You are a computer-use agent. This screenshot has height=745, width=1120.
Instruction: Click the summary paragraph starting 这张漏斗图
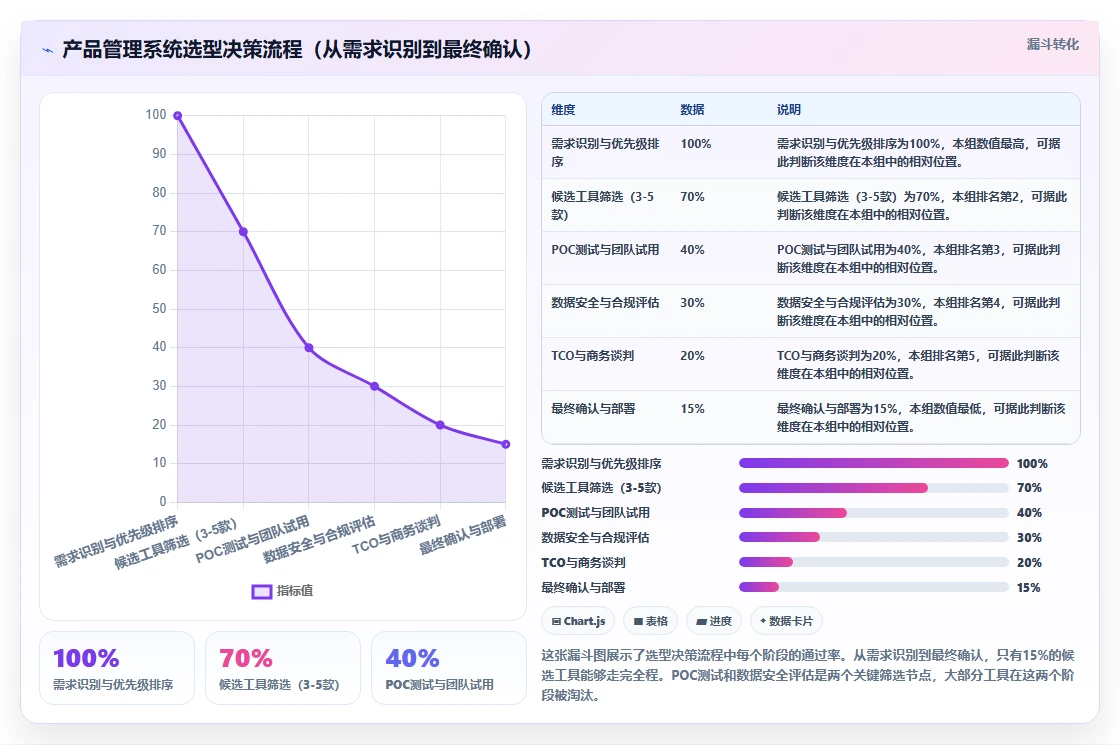tap(808, 675)
